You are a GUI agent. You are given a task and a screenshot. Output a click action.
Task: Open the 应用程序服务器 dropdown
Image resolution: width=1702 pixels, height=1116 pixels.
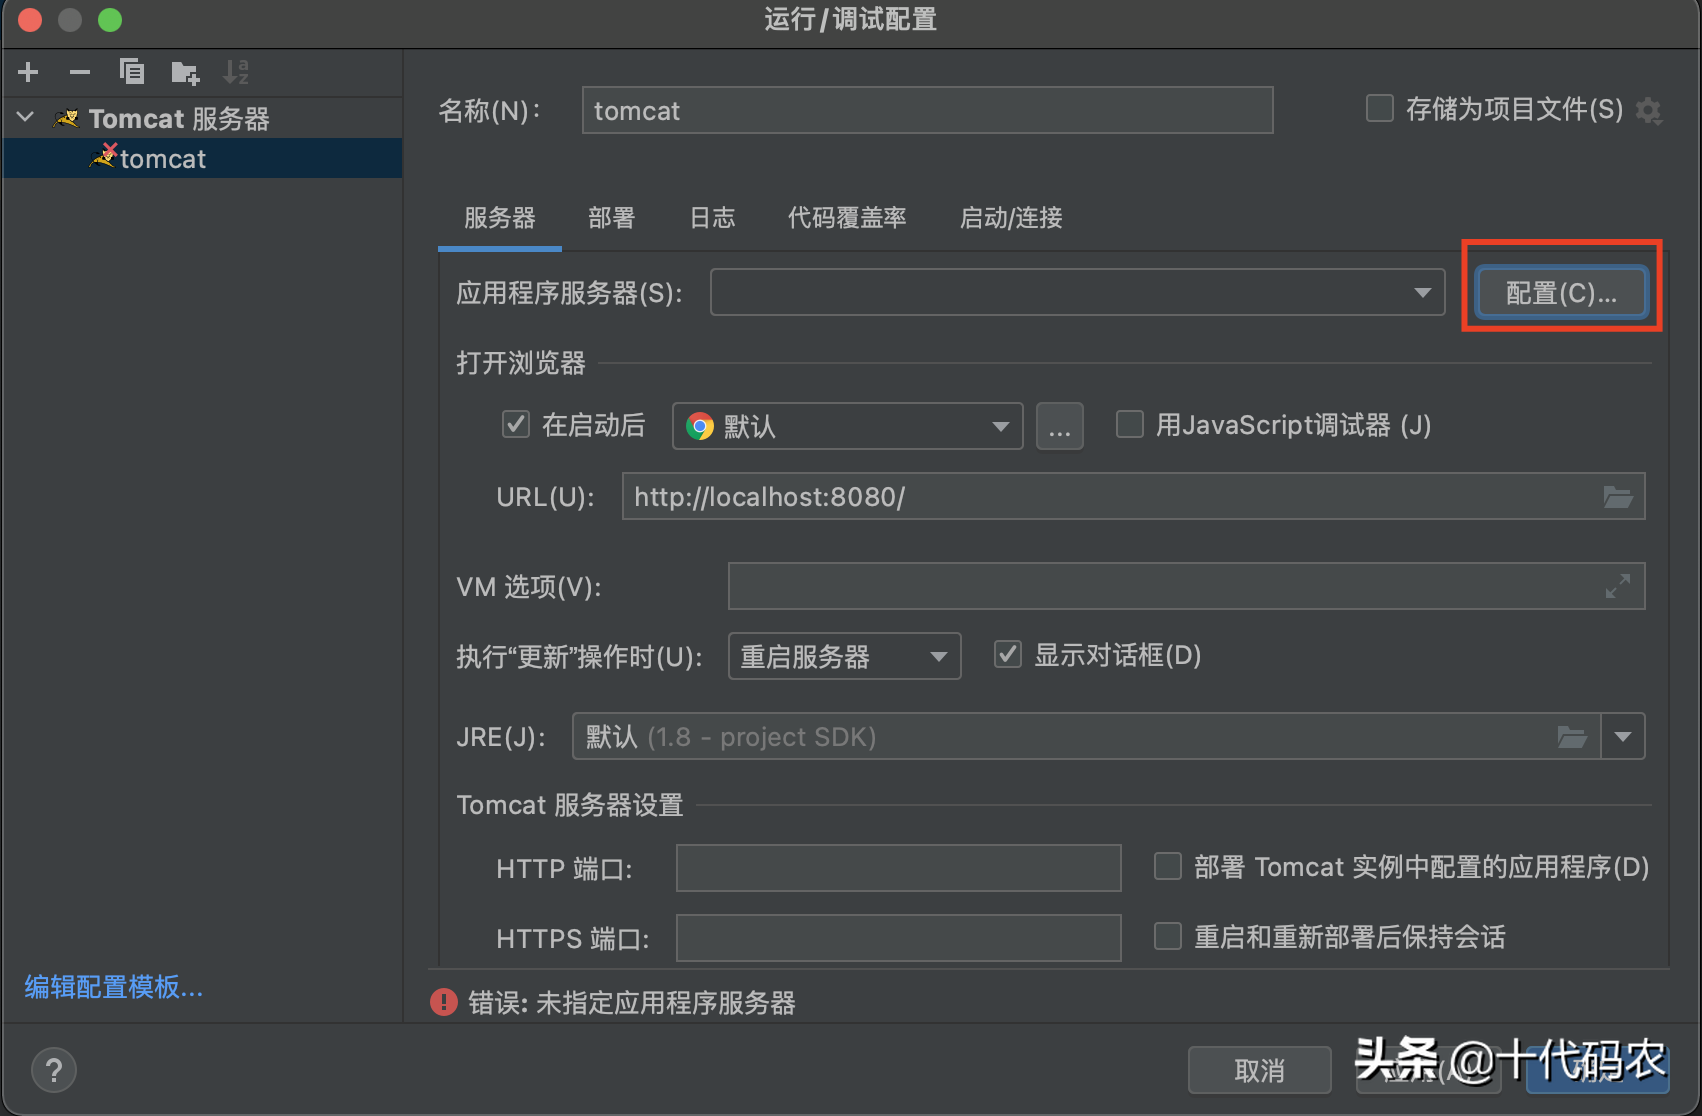tap(1077, 292)
